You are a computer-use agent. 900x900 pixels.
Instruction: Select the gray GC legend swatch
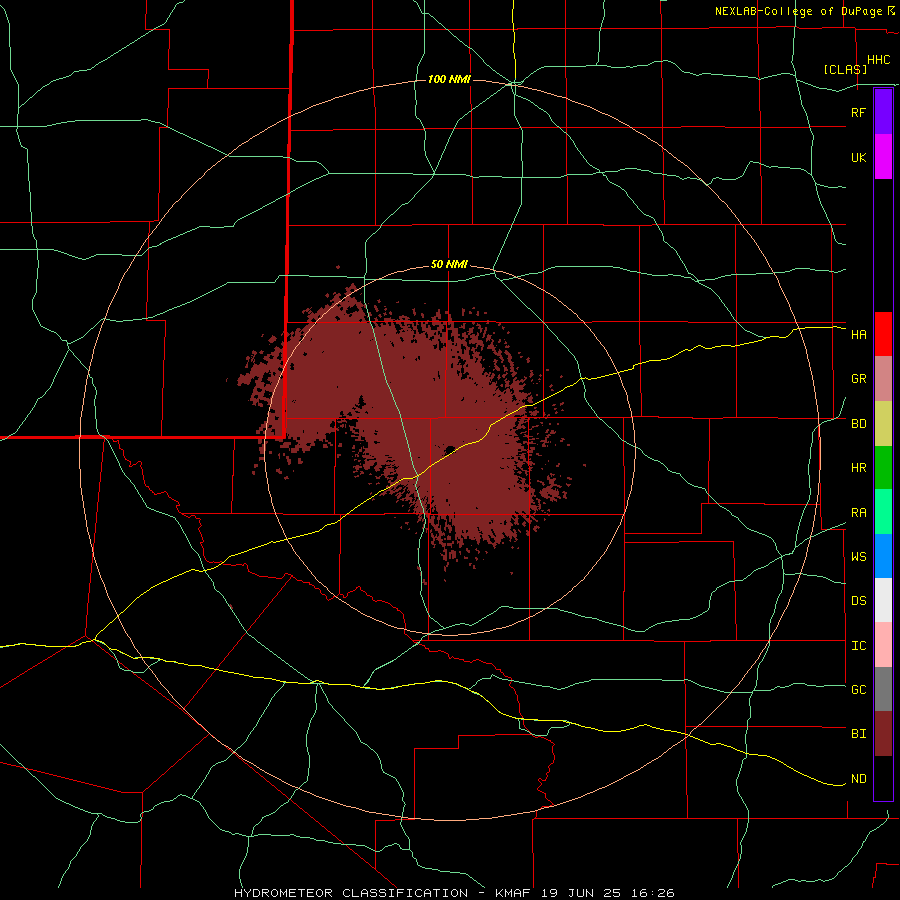[883, 689]
